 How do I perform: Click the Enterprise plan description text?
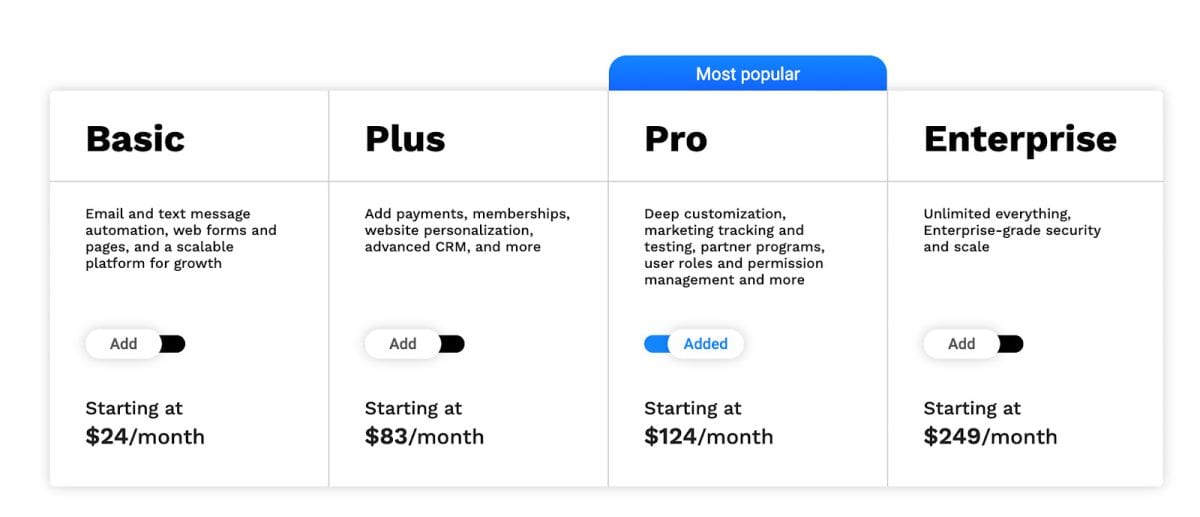(1011, 230)
